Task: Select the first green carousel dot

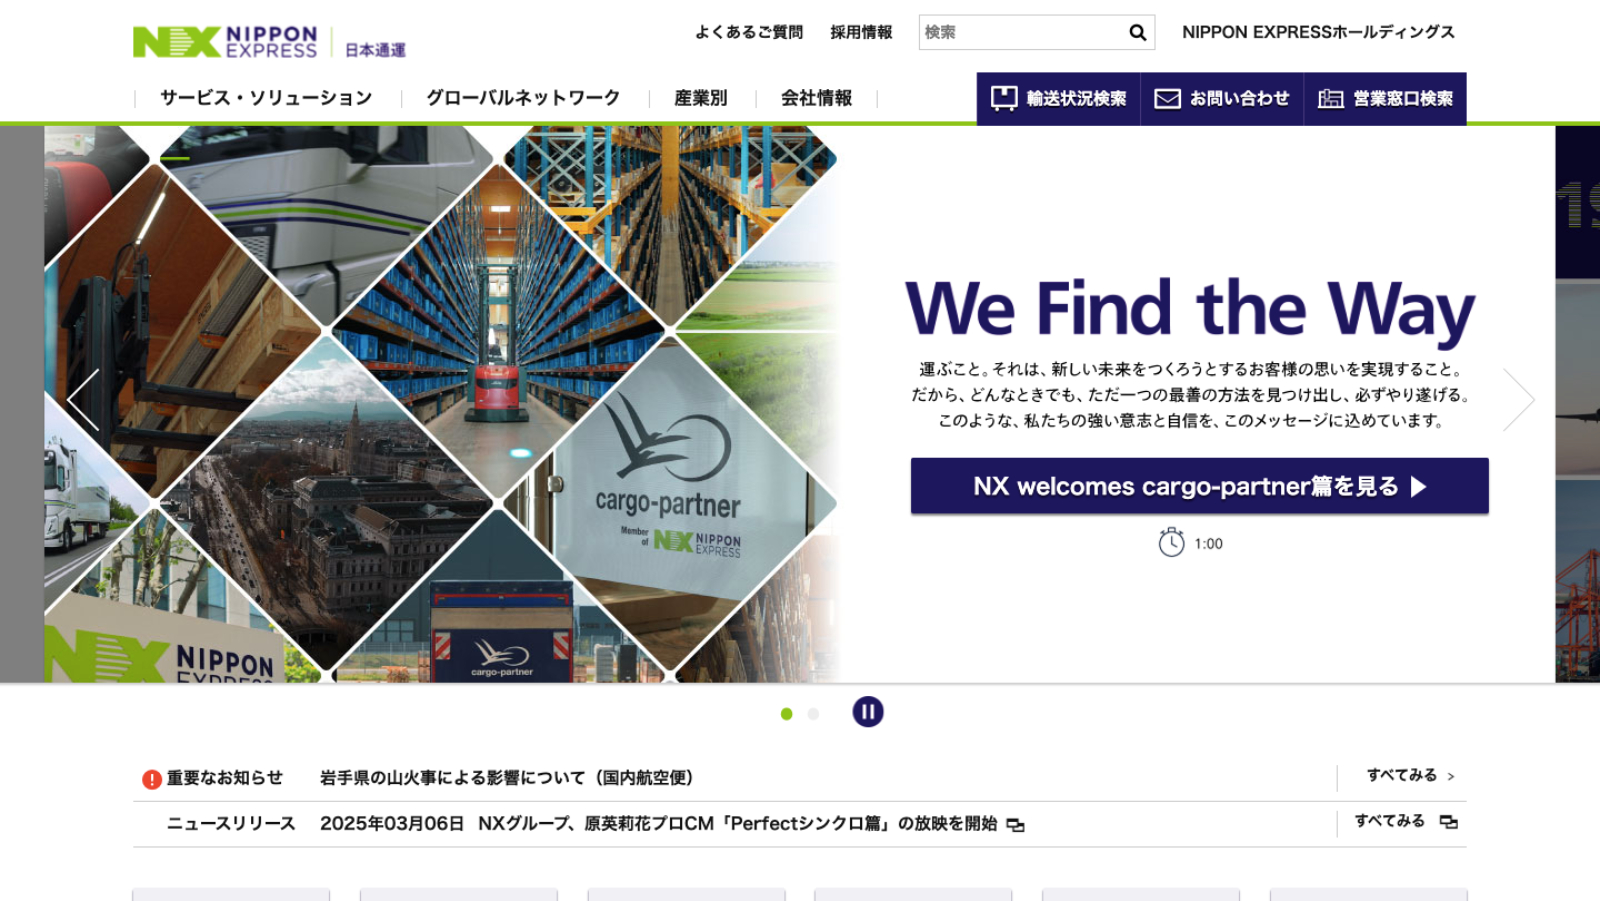Action: click(787, 714)
